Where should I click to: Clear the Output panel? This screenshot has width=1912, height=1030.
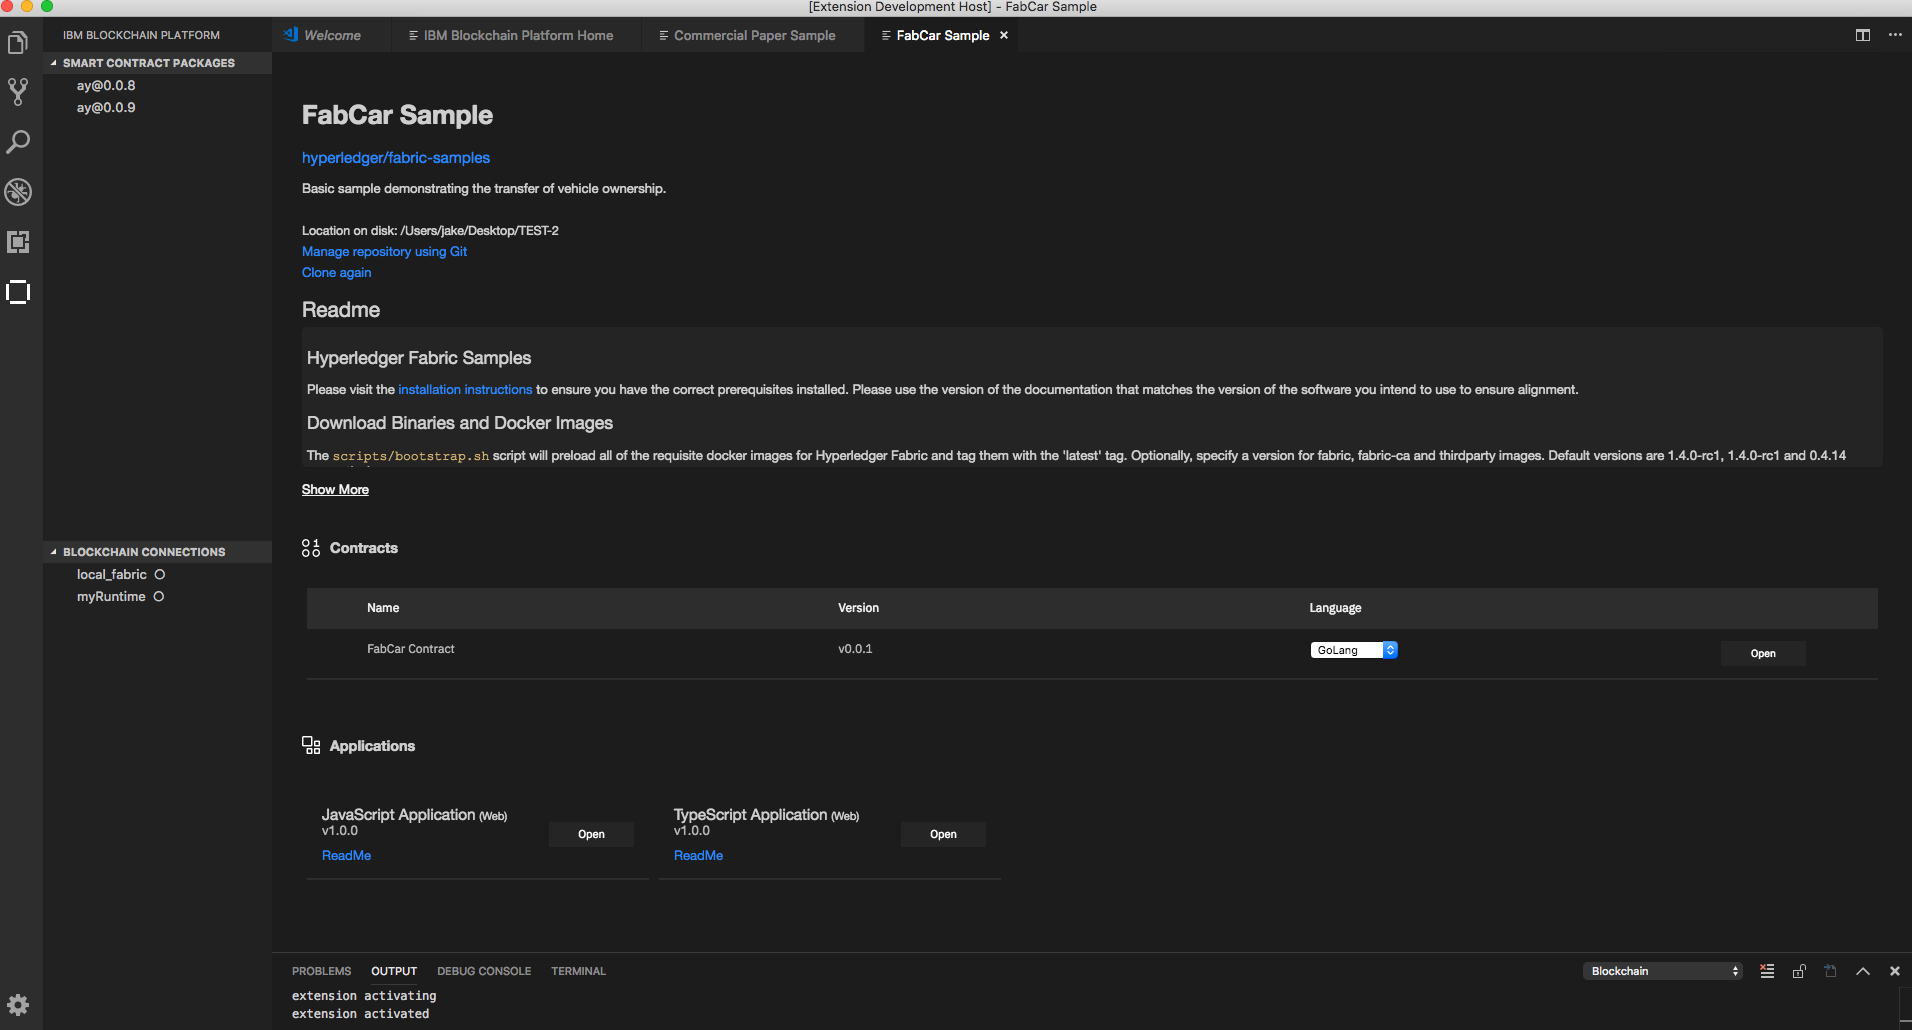point(1767,970)
